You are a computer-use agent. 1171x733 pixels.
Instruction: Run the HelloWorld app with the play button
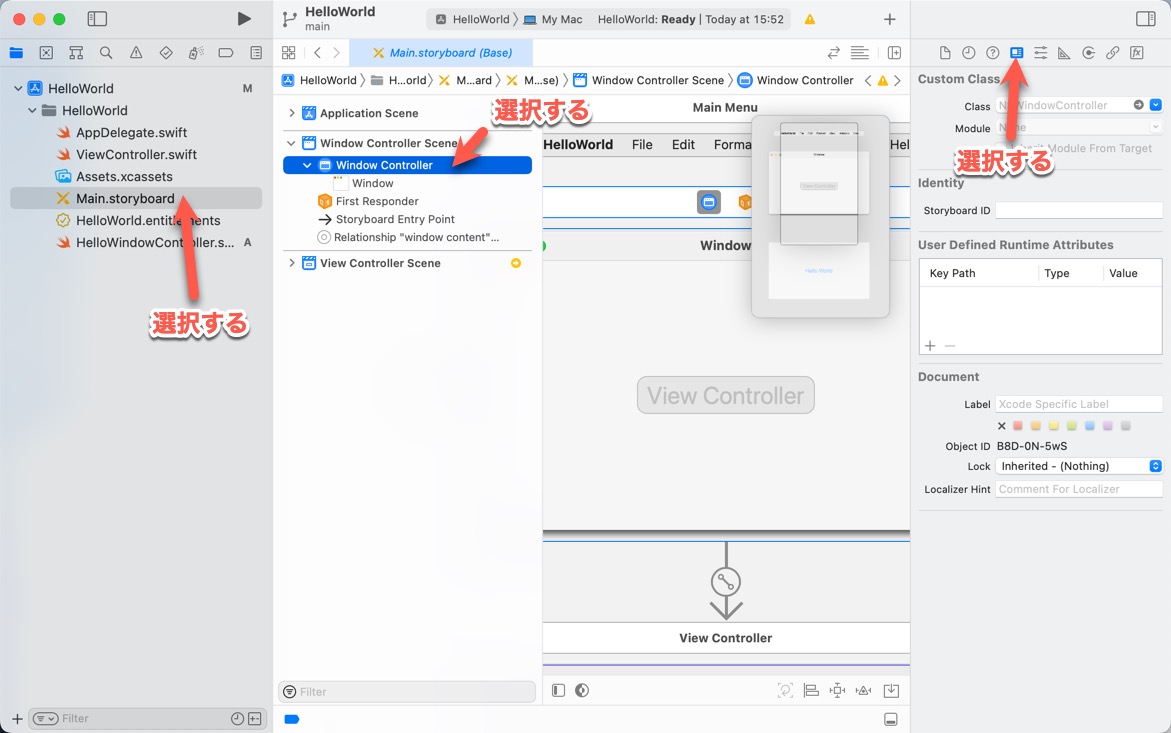click(243, 19)
